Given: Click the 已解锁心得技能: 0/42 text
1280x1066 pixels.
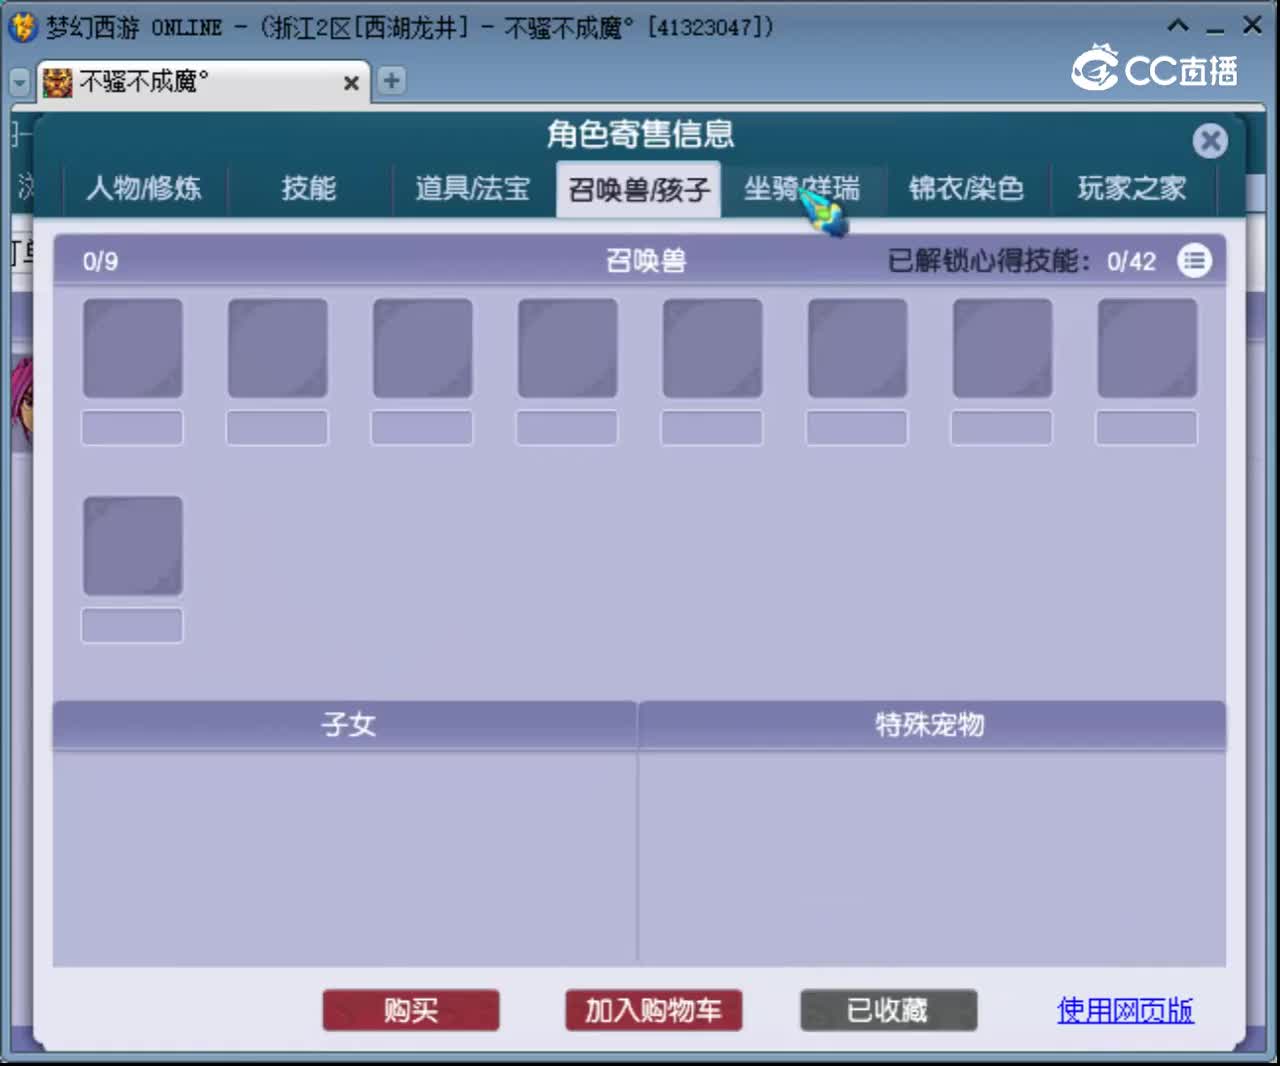Looking at the screenshot, I should 1022,262.
